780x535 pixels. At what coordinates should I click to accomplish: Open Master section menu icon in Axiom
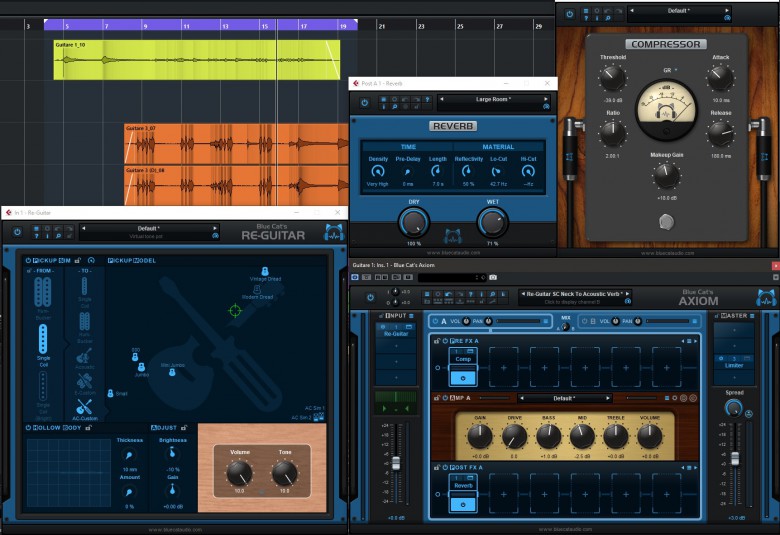pyautogui.click(x=752, y=316)
